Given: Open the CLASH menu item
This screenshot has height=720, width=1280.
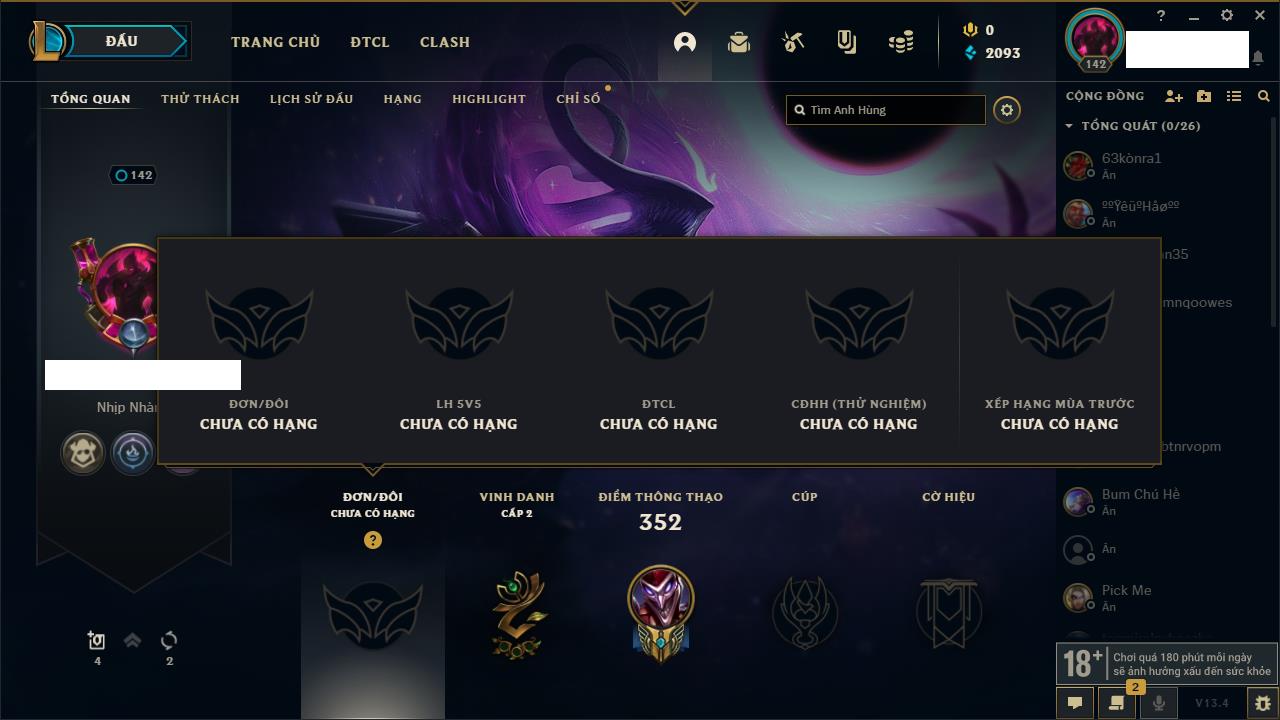Looking at the screenshot, I should (445, 42).
